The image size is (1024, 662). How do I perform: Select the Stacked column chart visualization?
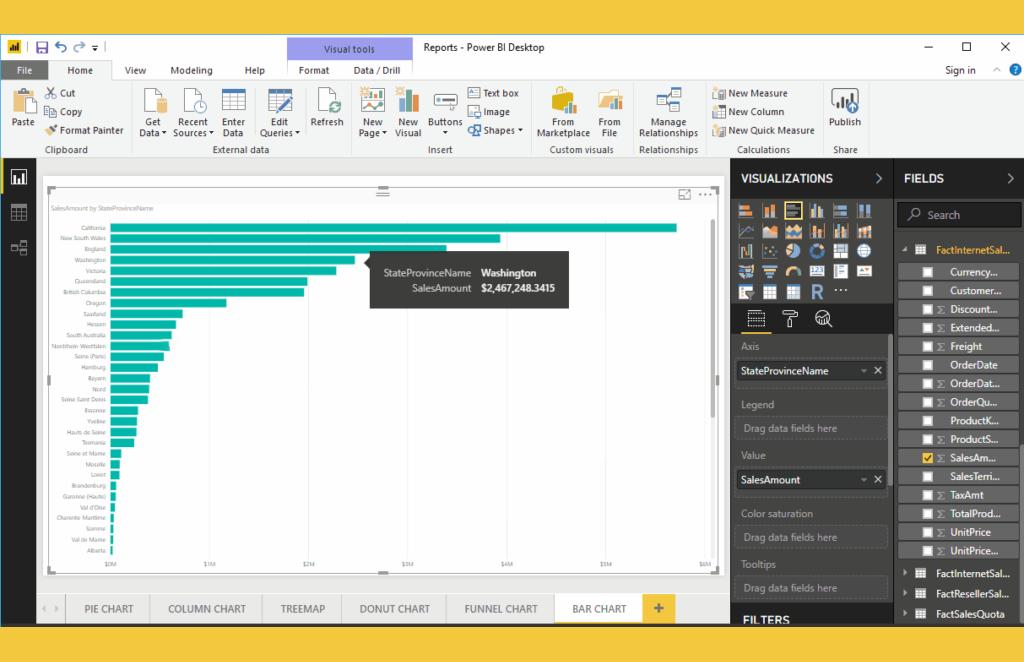pos(769,211)
